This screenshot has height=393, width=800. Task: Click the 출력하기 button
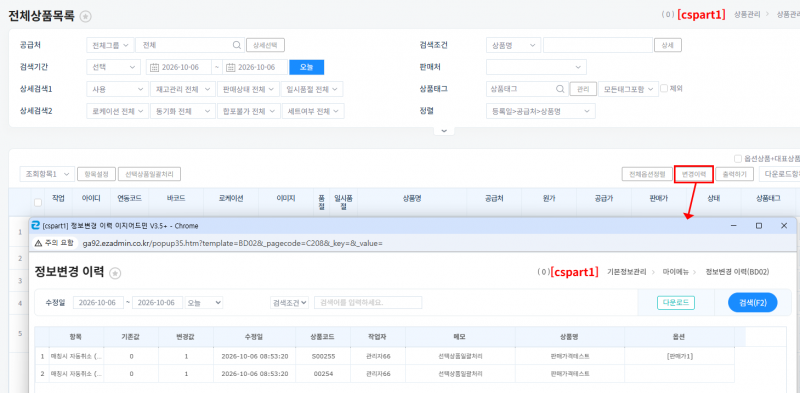coord(734,174)
